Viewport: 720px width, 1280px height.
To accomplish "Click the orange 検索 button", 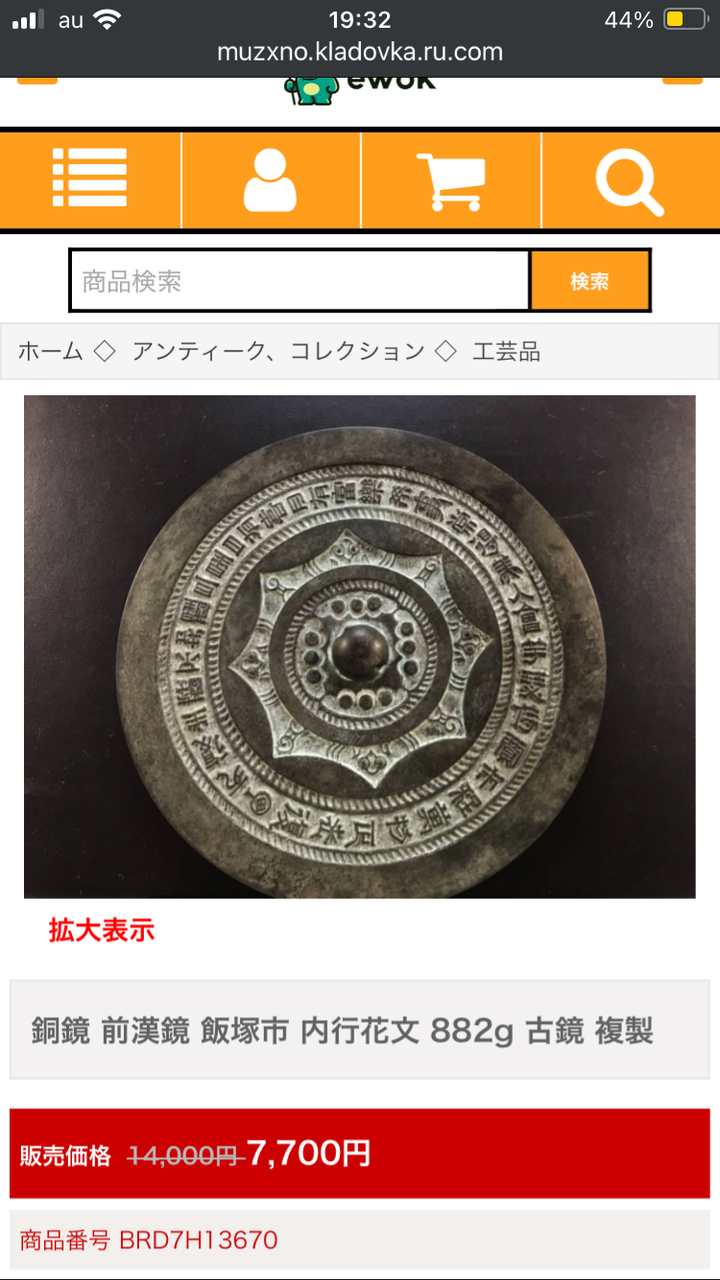I will tap(590, 281).
